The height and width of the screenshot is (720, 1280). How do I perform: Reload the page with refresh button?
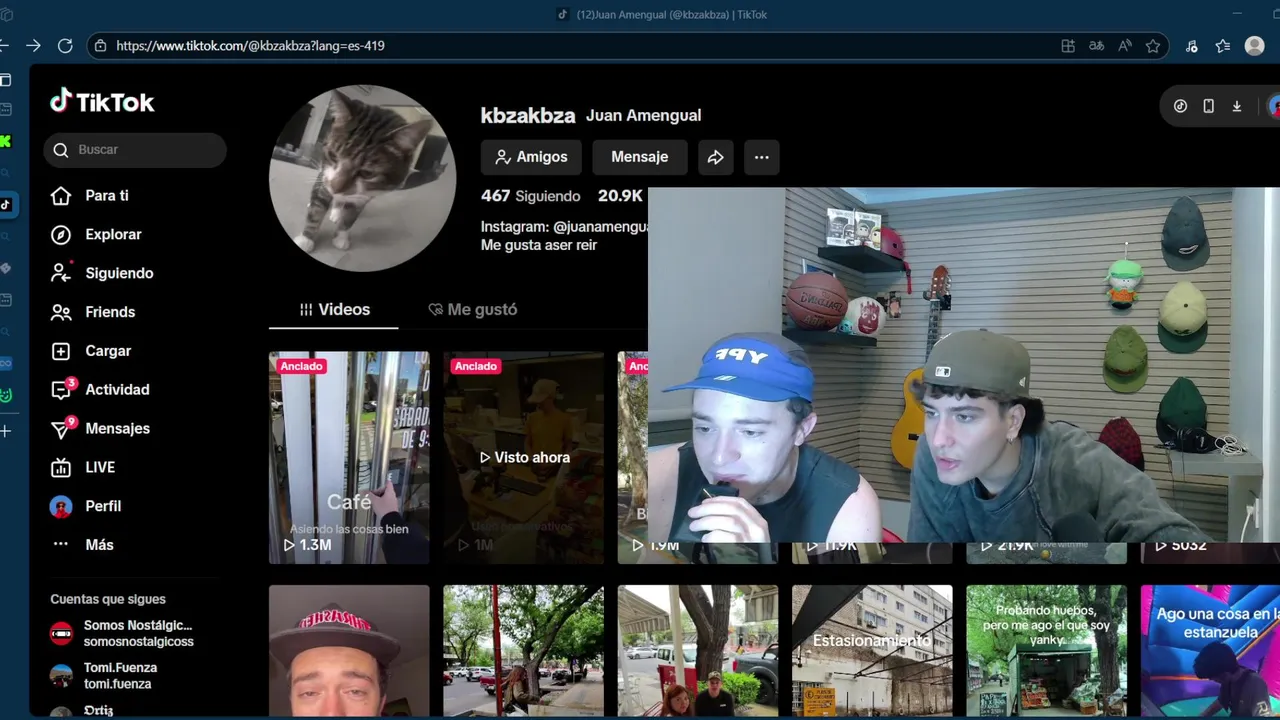pyautogui.click(x=65, y=46)
